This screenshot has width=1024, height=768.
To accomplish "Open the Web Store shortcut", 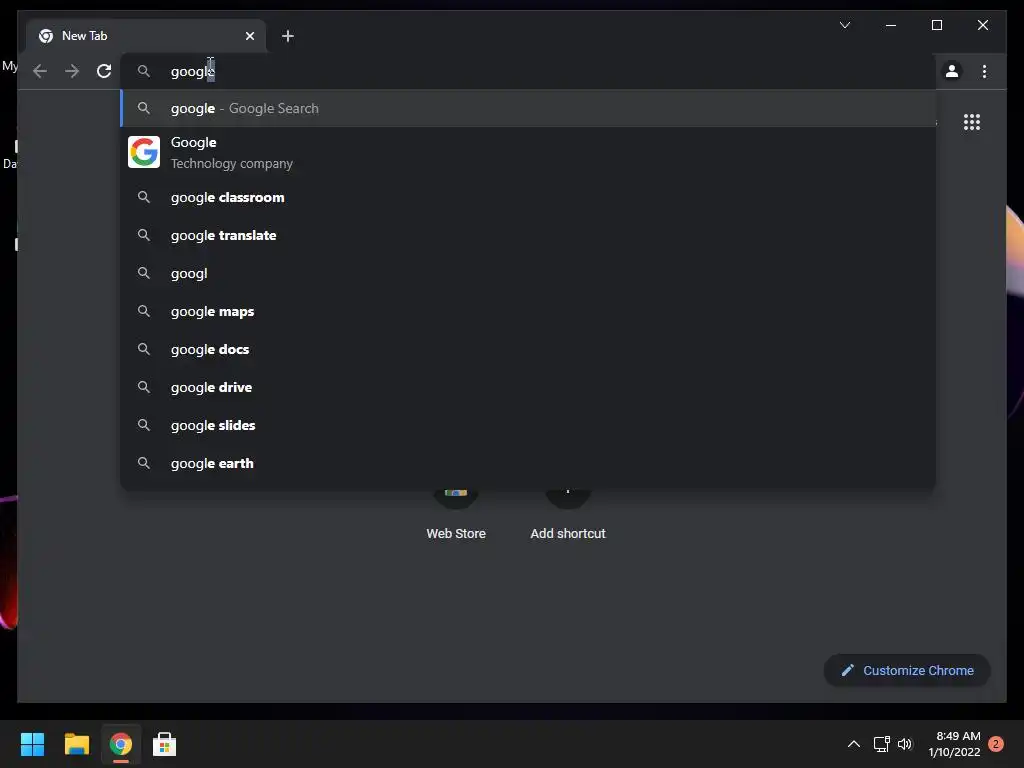I will [456, 515].
